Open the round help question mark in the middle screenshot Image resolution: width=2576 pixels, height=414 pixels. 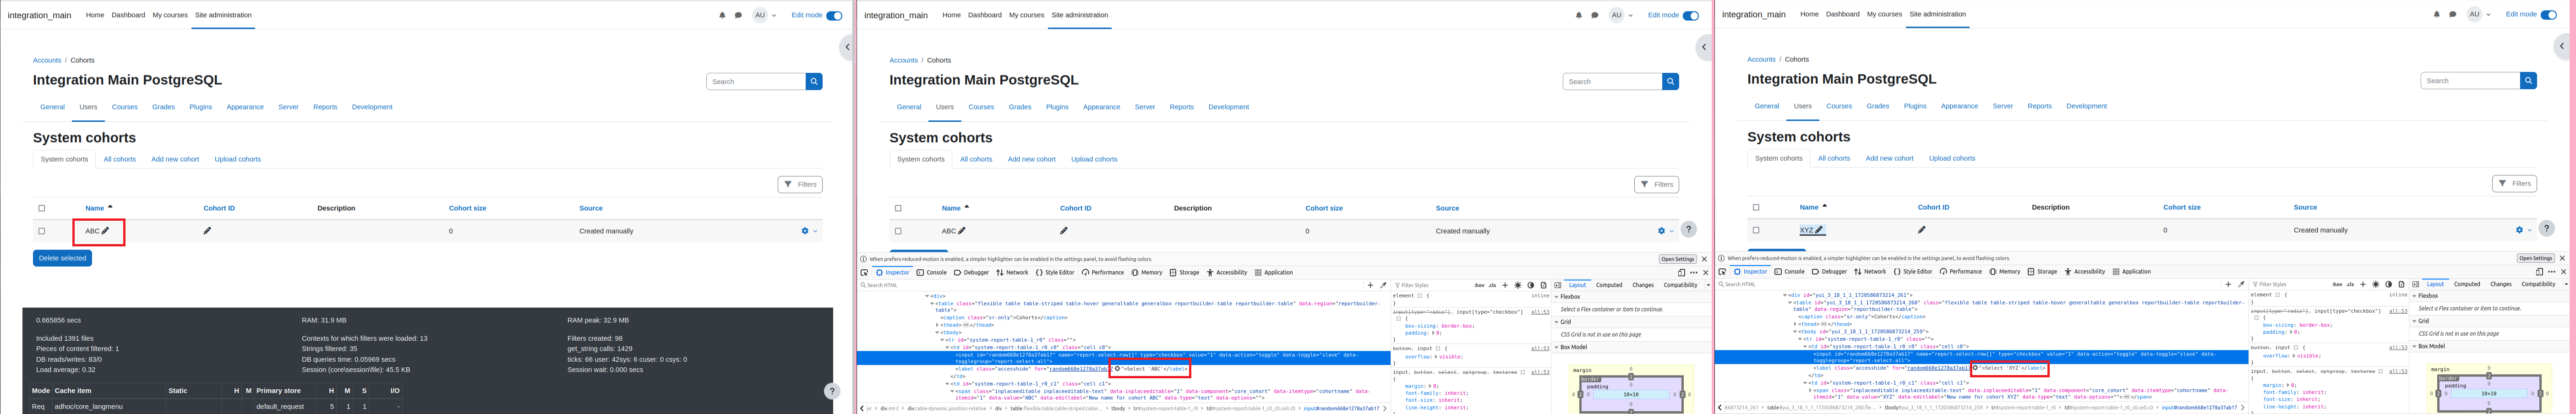click(x=1688, y=229)
